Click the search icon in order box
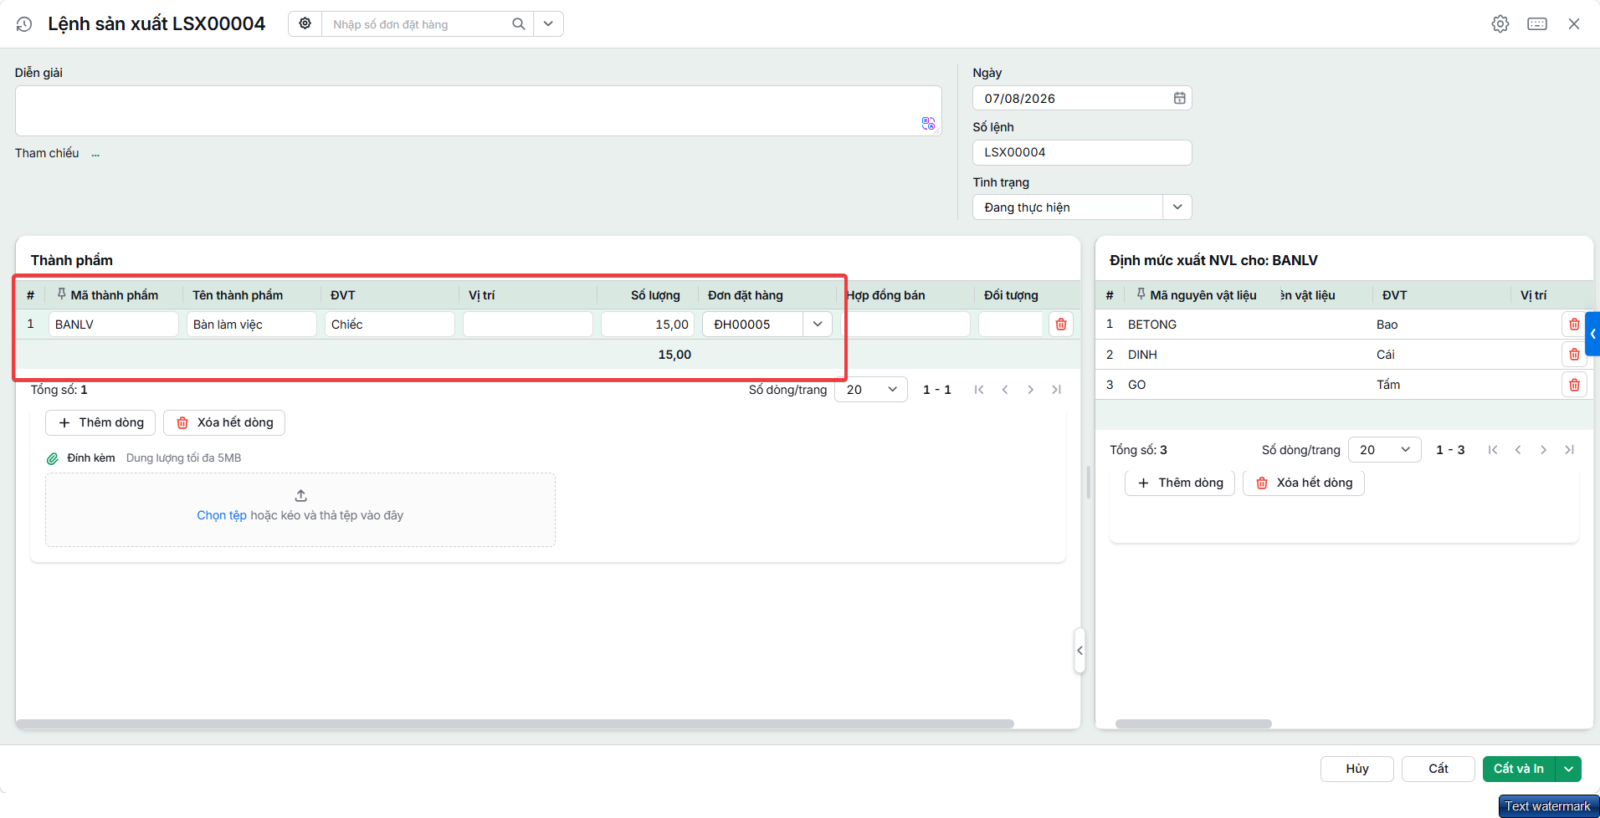 point(518,24)
